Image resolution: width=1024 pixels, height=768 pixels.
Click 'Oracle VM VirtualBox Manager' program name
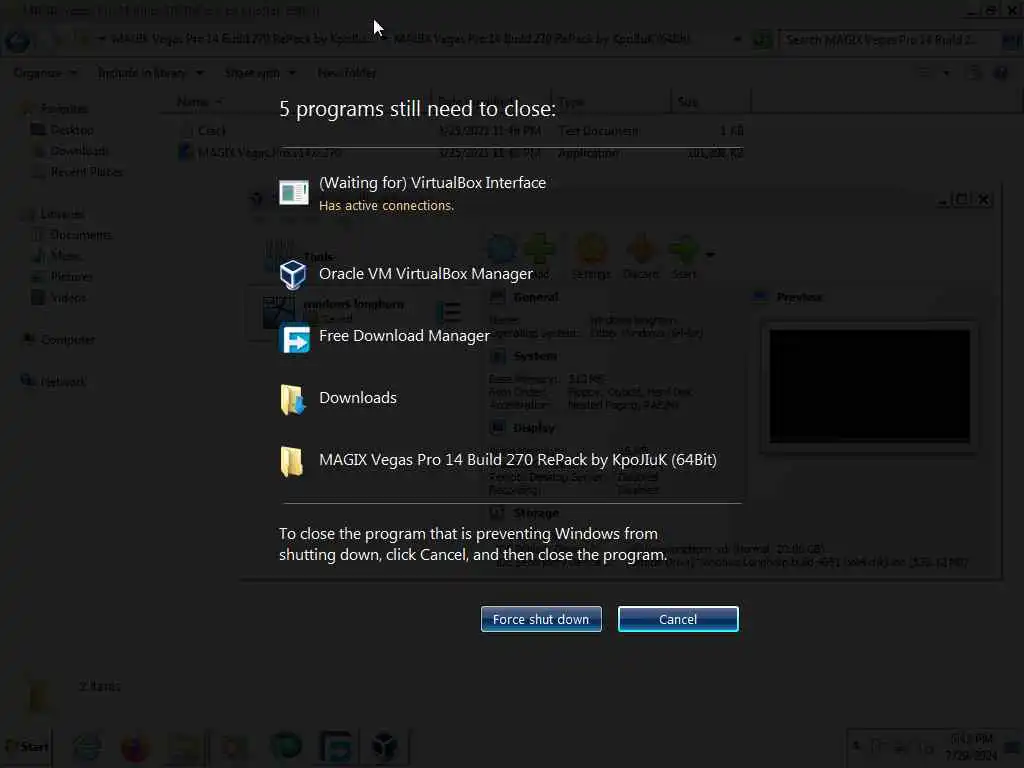(x=426, y=274)
